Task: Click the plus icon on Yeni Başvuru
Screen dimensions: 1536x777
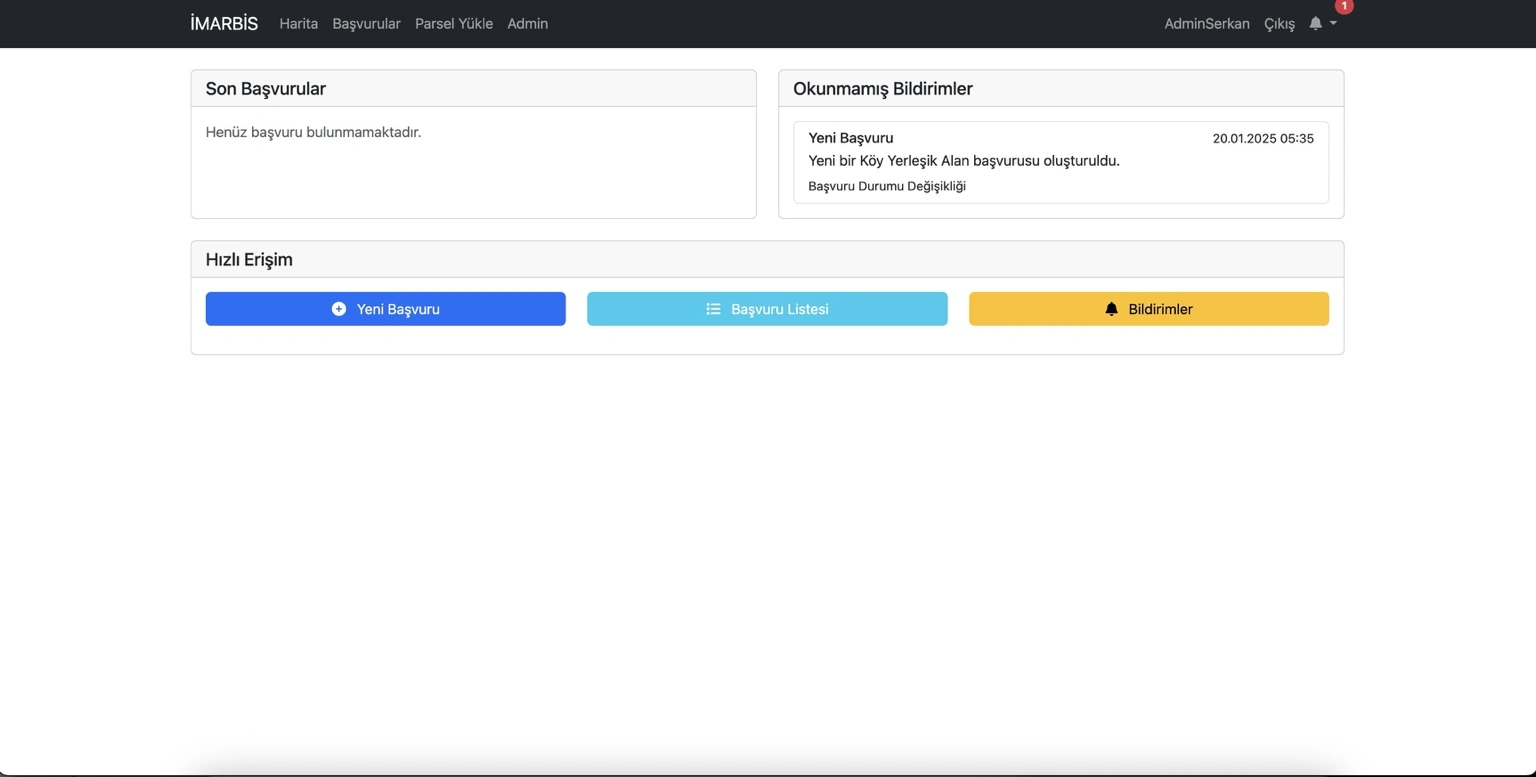Action: (339, 309)
